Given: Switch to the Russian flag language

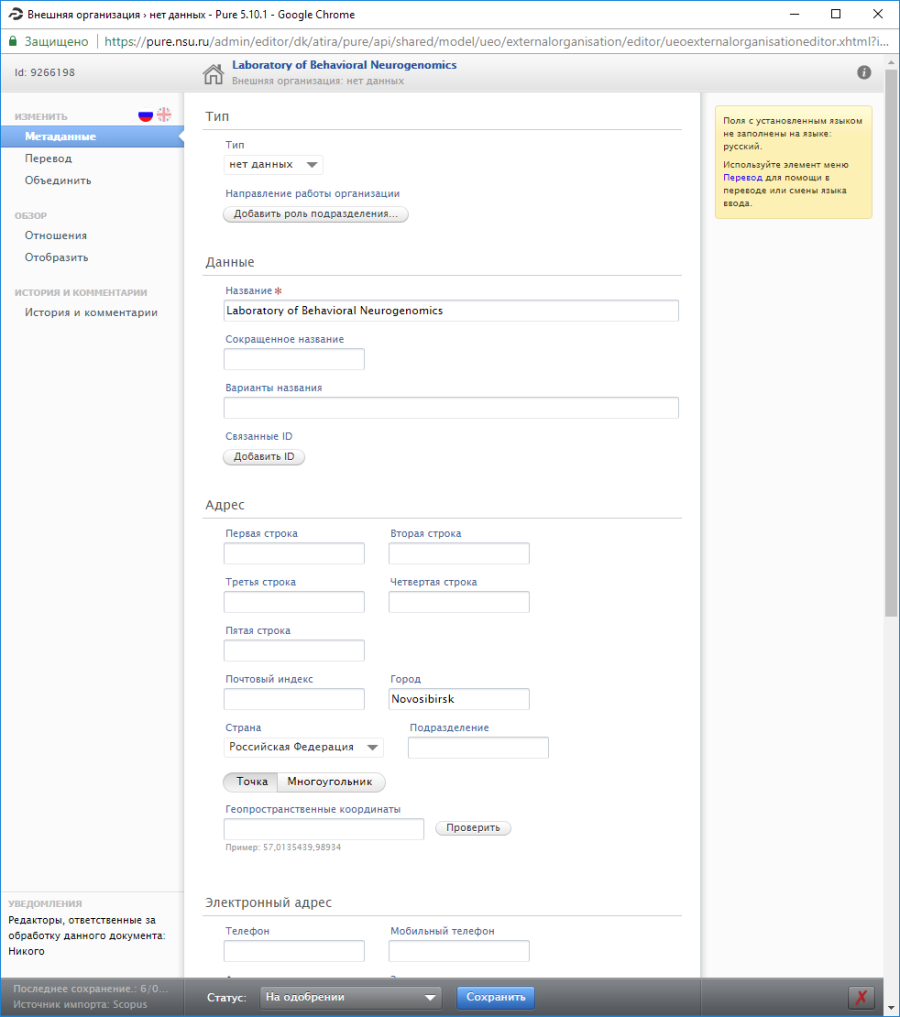Looking at the screenshot, I should (x=146, y=116).
